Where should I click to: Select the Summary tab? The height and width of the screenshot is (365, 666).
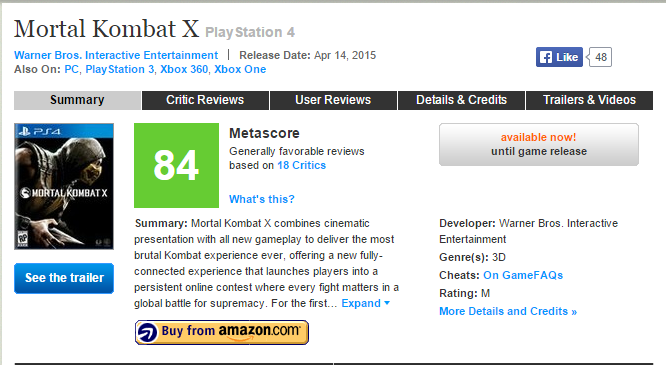tap(77, 100)
